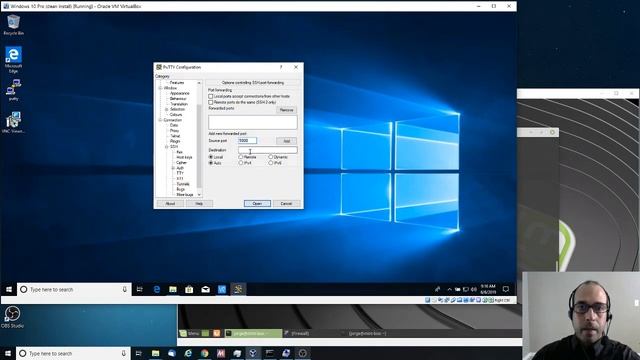Viewport: 640px width, 360px height.
Task: Click category tree scrollbar up arrow
Action: [x=199, y=83]
